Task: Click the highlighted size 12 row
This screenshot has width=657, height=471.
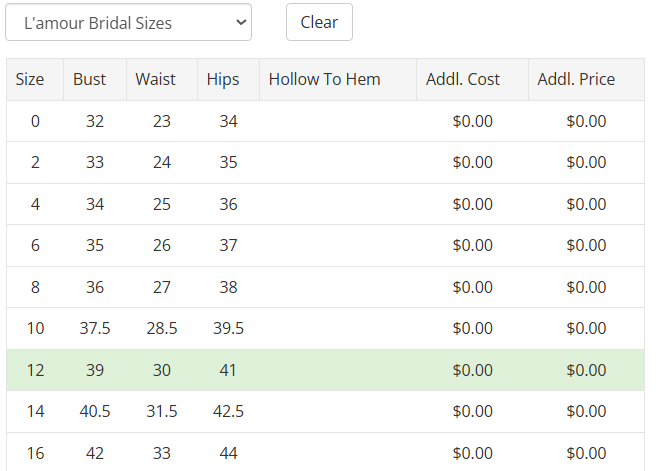Action: [325, 370]
